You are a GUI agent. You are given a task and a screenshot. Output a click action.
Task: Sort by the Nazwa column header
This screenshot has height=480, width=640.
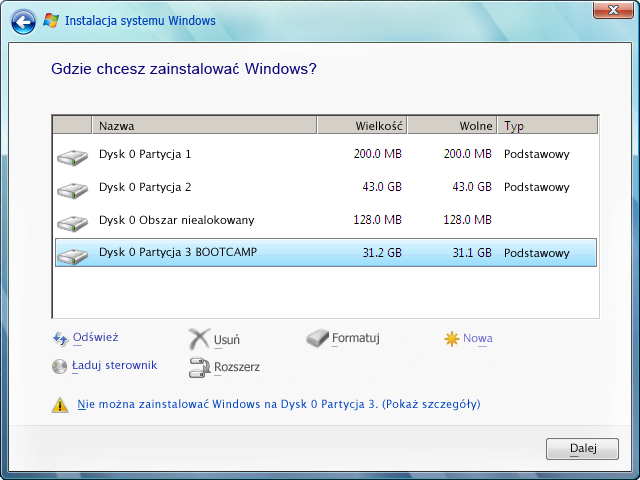204,125
